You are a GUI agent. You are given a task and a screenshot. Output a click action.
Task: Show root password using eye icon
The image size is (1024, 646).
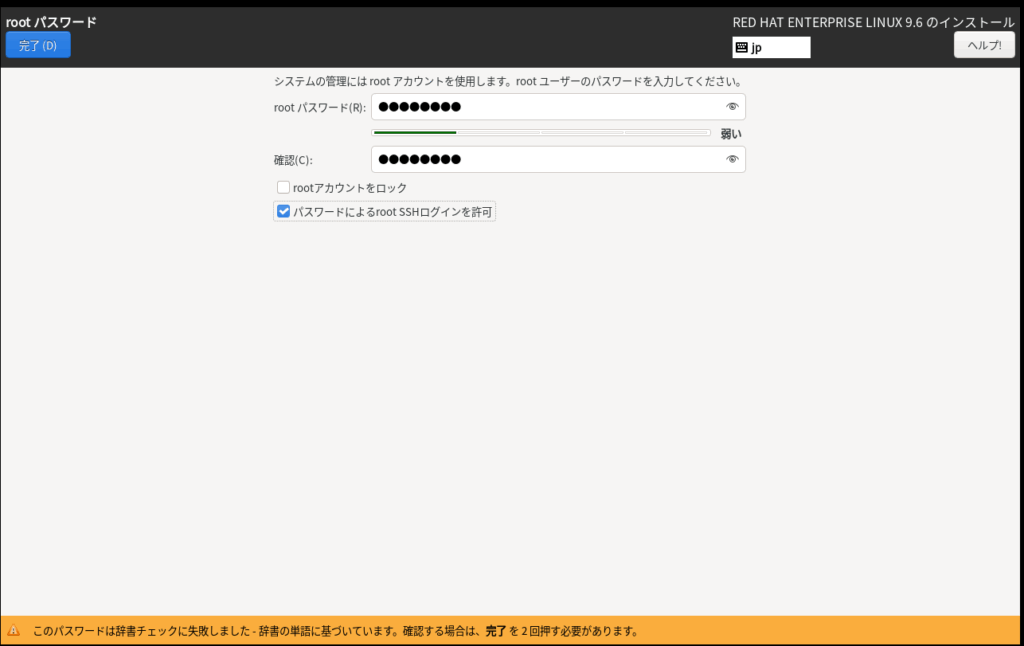click(x=732, y=107)
